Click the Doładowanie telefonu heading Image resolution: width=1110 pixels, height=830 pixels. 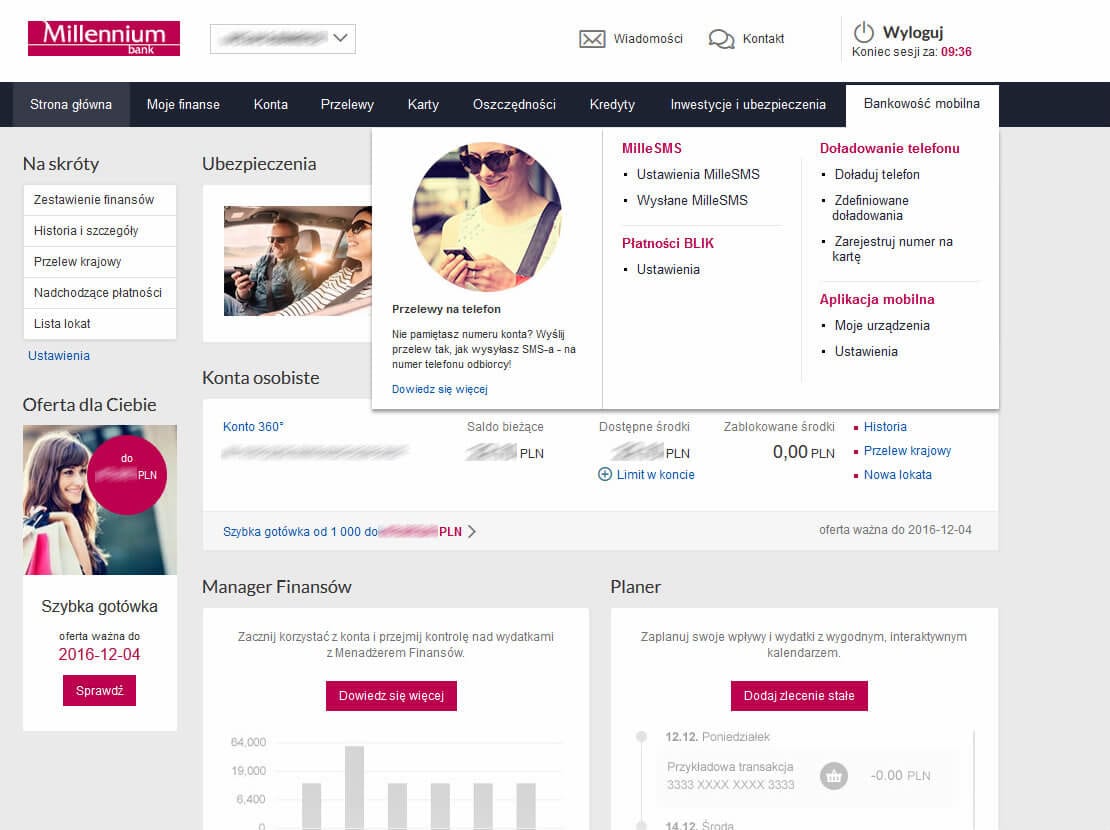(x=890, y=148)
